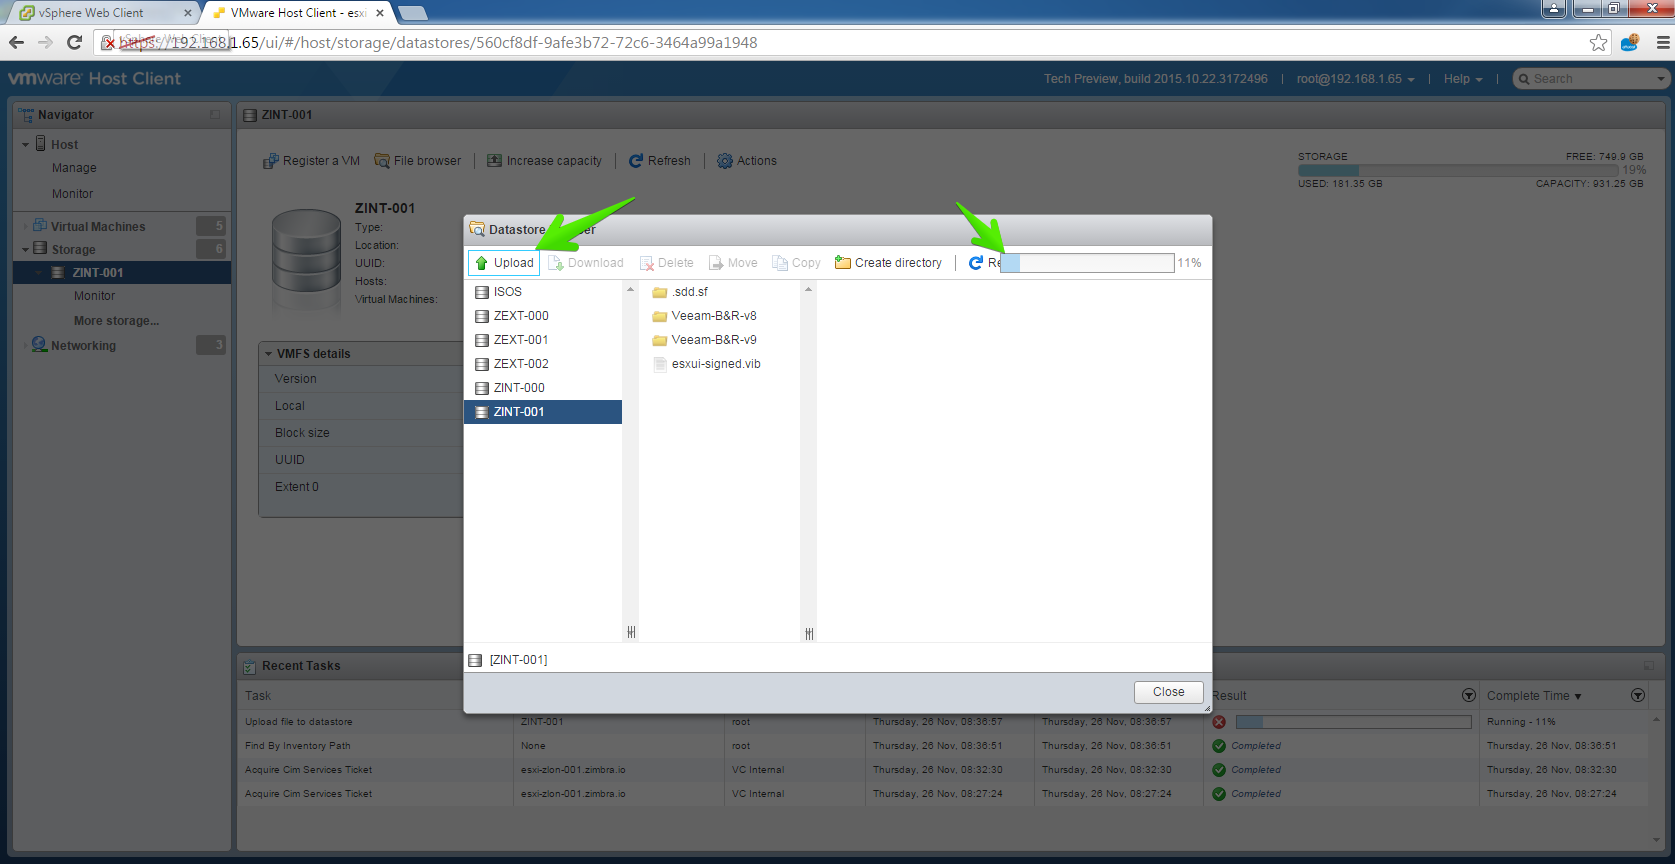Select Networking in the Navigator
Screen dimensions: 1675x864
(83, 346)
